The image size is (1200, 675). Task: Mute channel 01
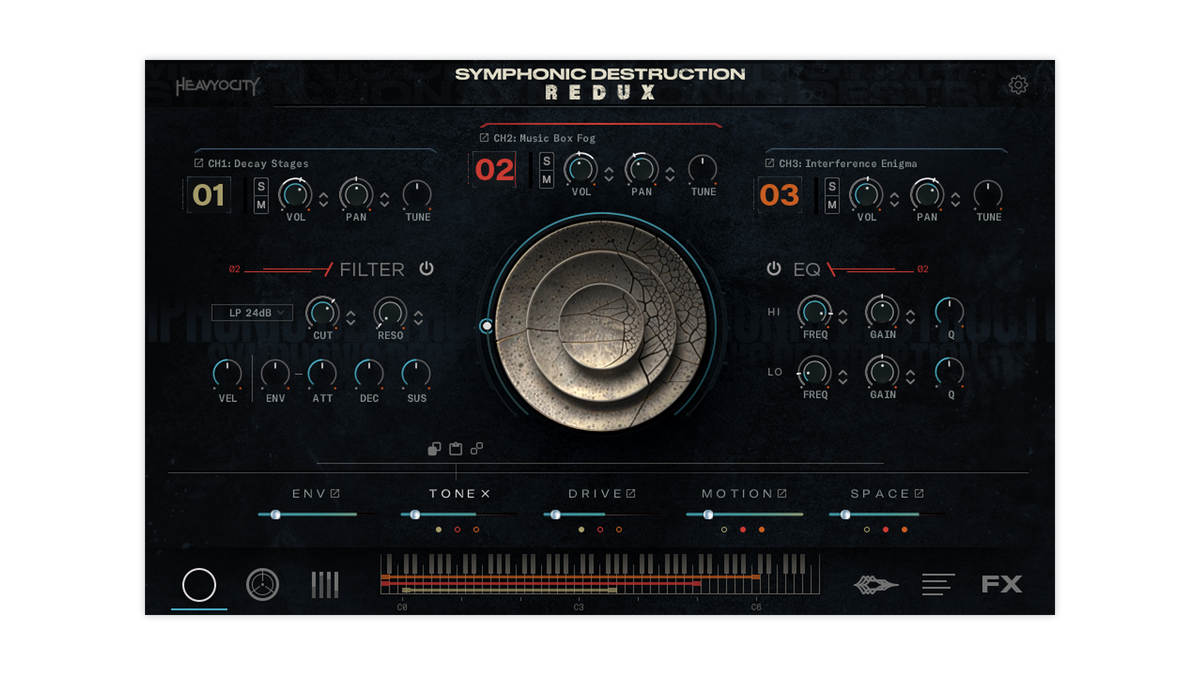261,204
